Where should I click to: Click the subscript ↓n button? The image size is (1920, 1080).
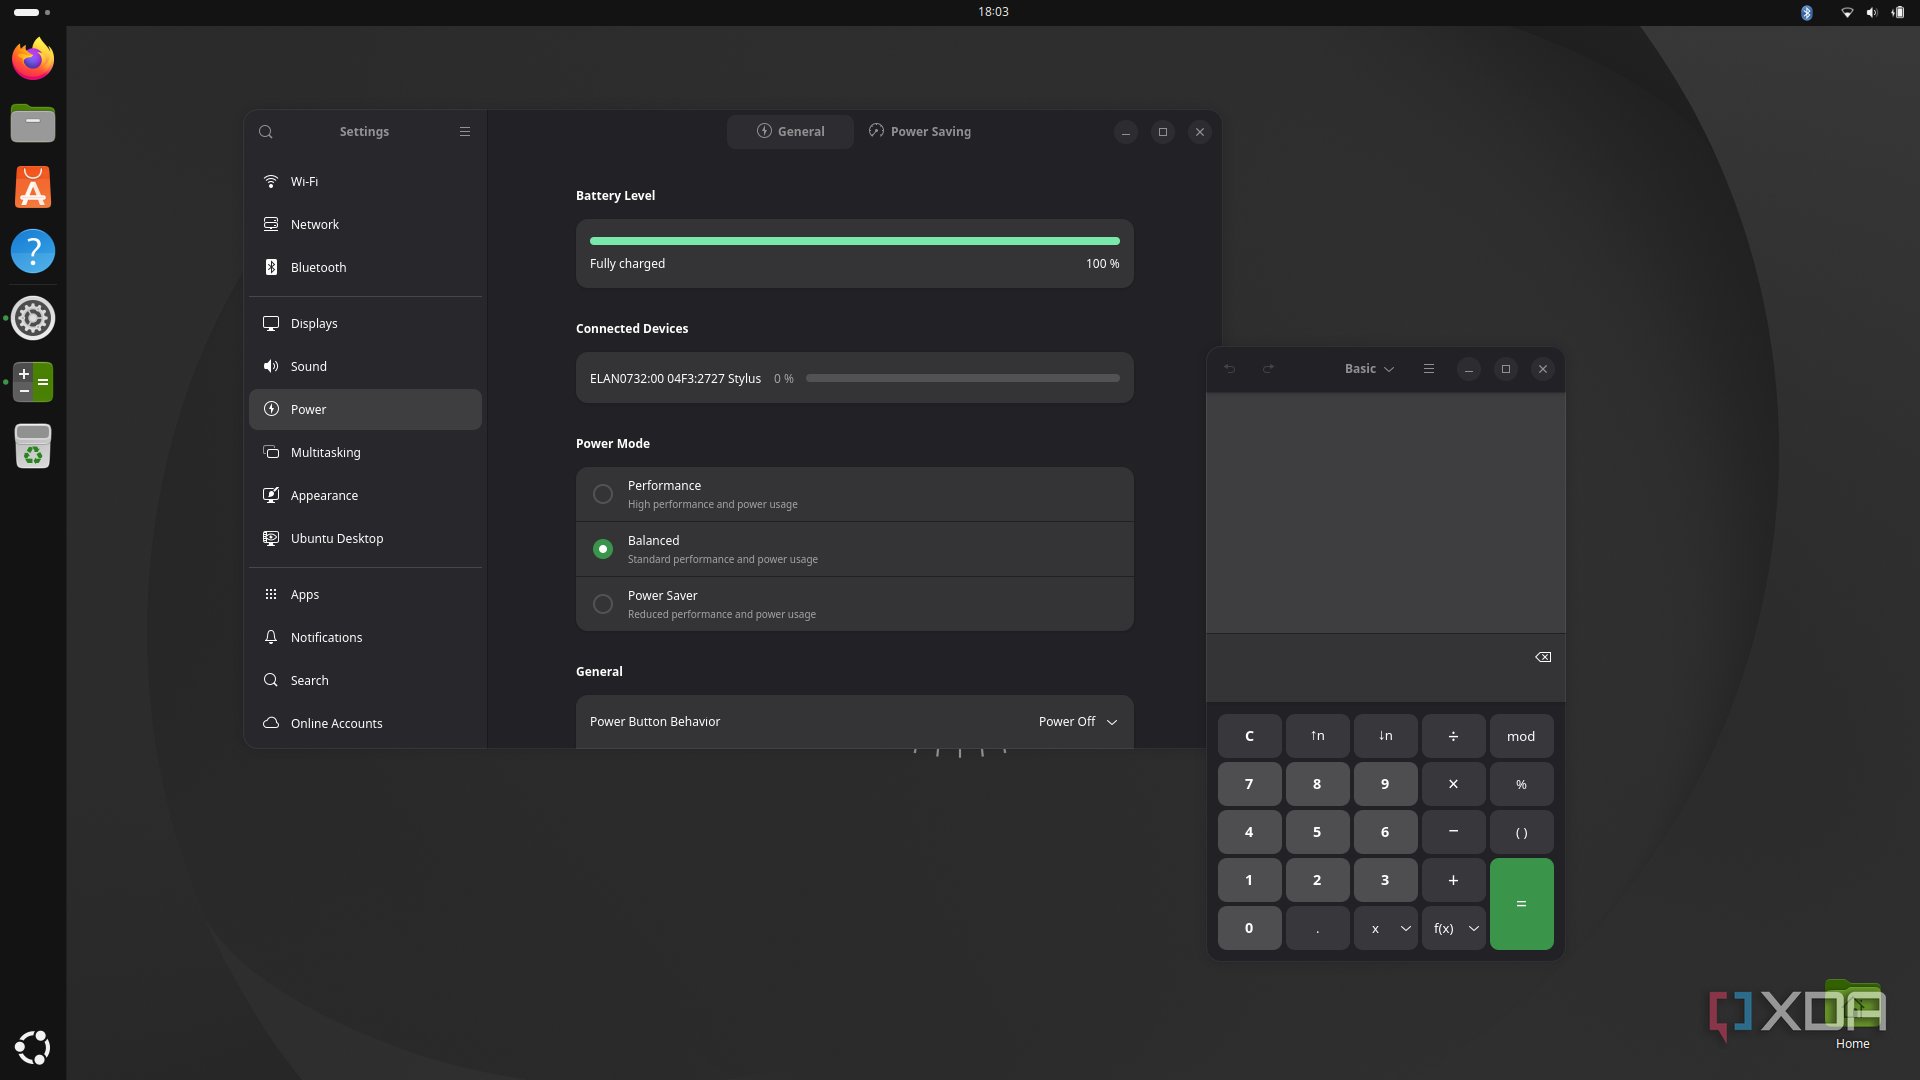[1385, 736]
